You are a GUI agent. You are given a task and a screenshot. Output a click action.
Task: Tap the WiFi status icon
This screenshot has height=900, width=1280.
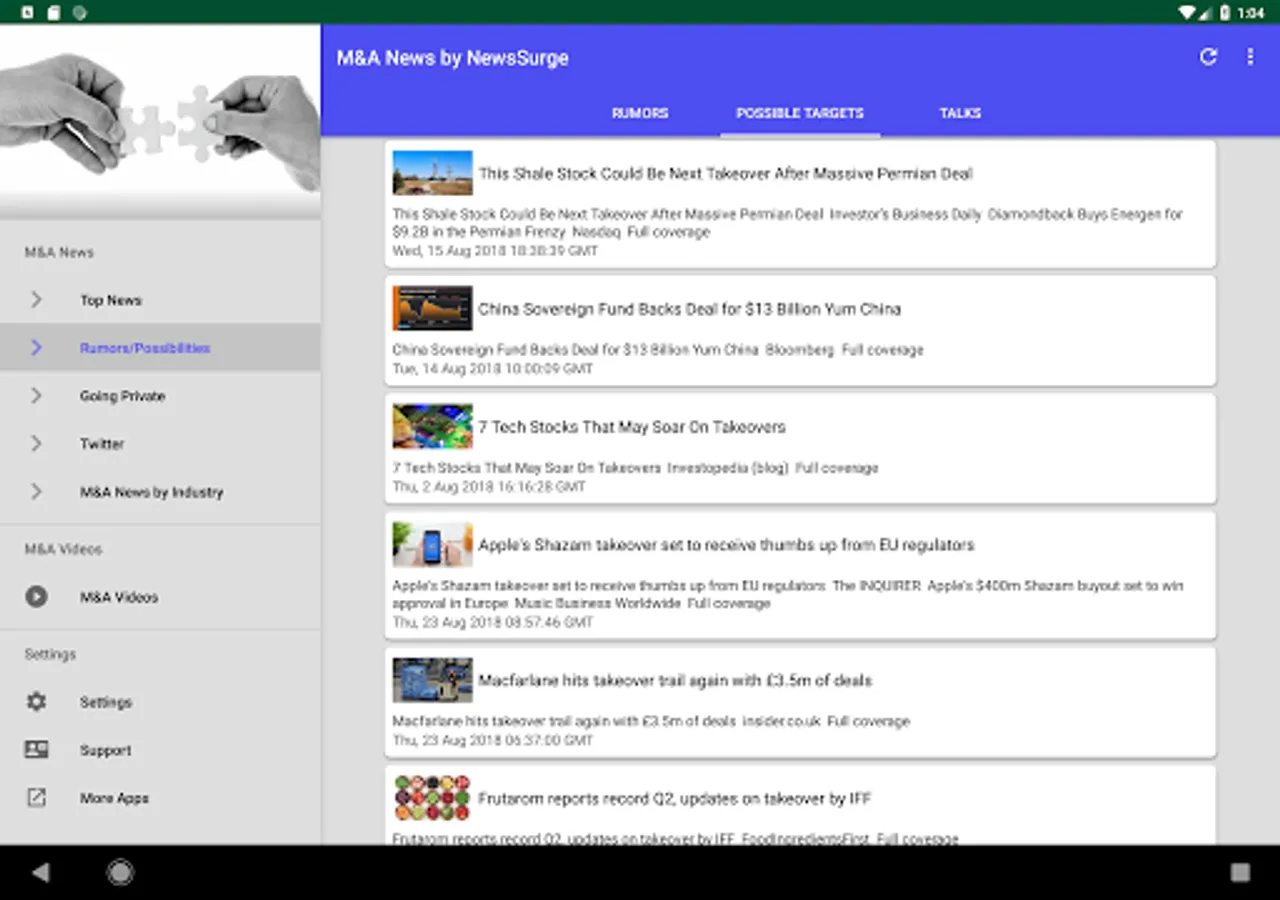pos(1186,12)
